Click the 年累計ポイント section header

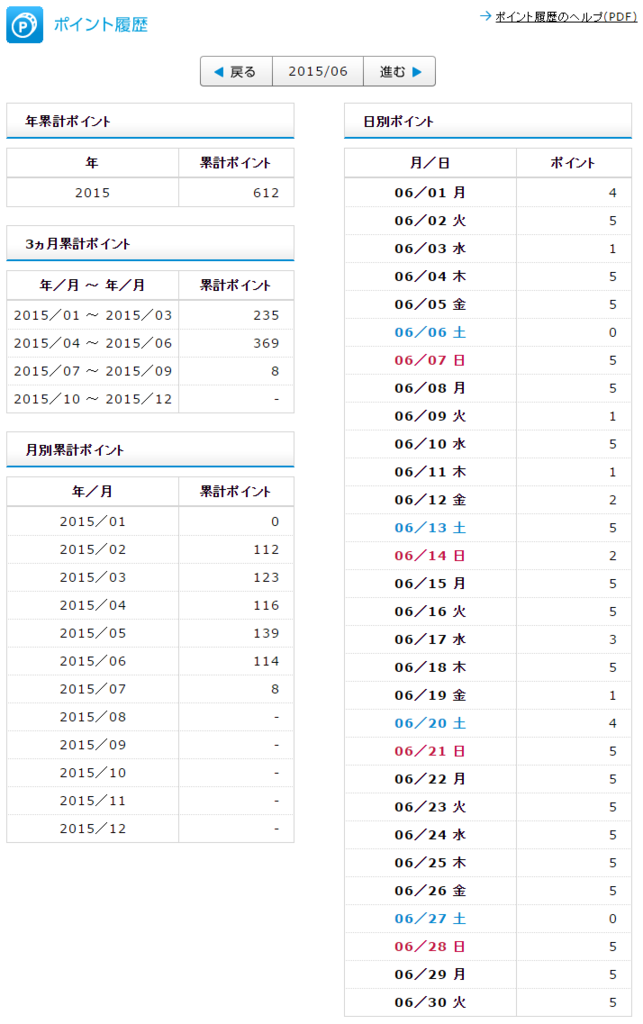coord(150,121)
